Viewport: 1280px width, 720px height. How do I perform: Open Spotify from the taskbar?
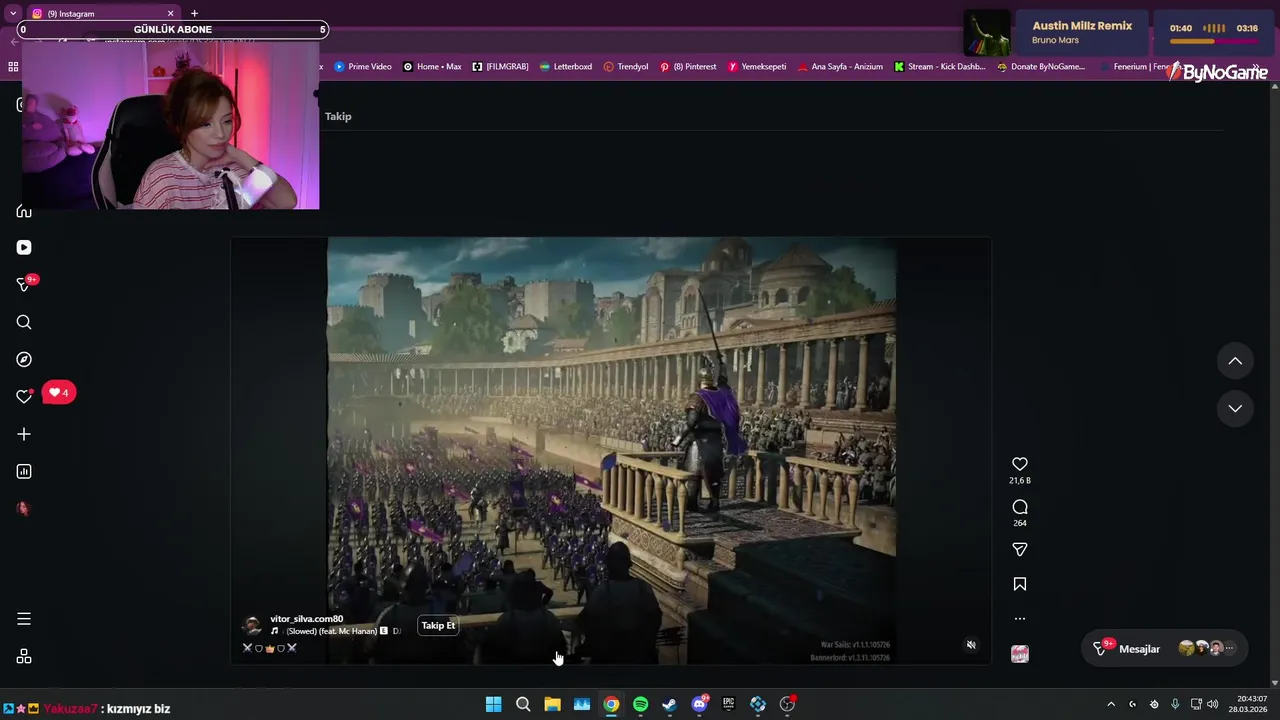(640, 705)
